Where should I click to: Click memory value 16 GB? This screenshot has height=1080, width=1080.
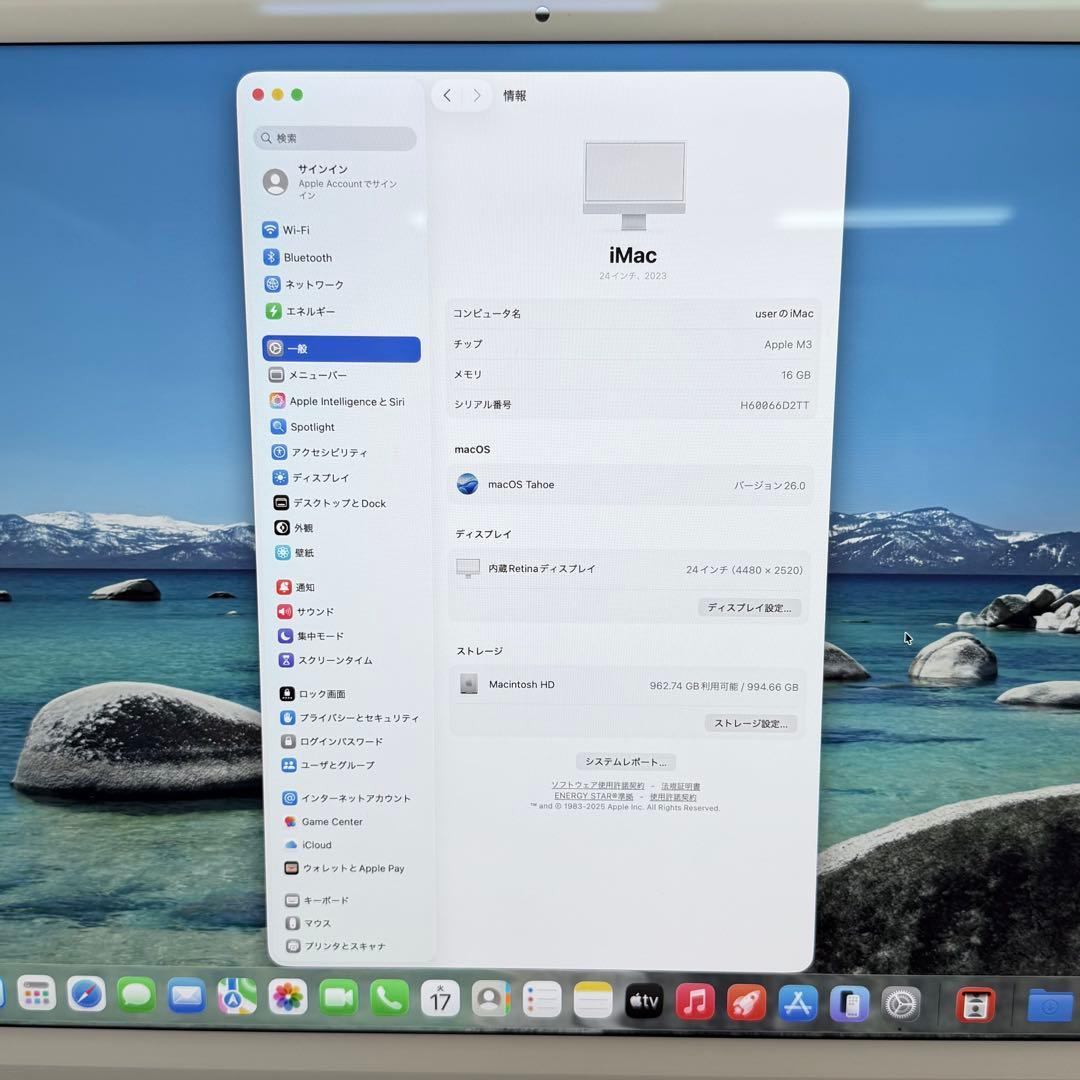796,375
